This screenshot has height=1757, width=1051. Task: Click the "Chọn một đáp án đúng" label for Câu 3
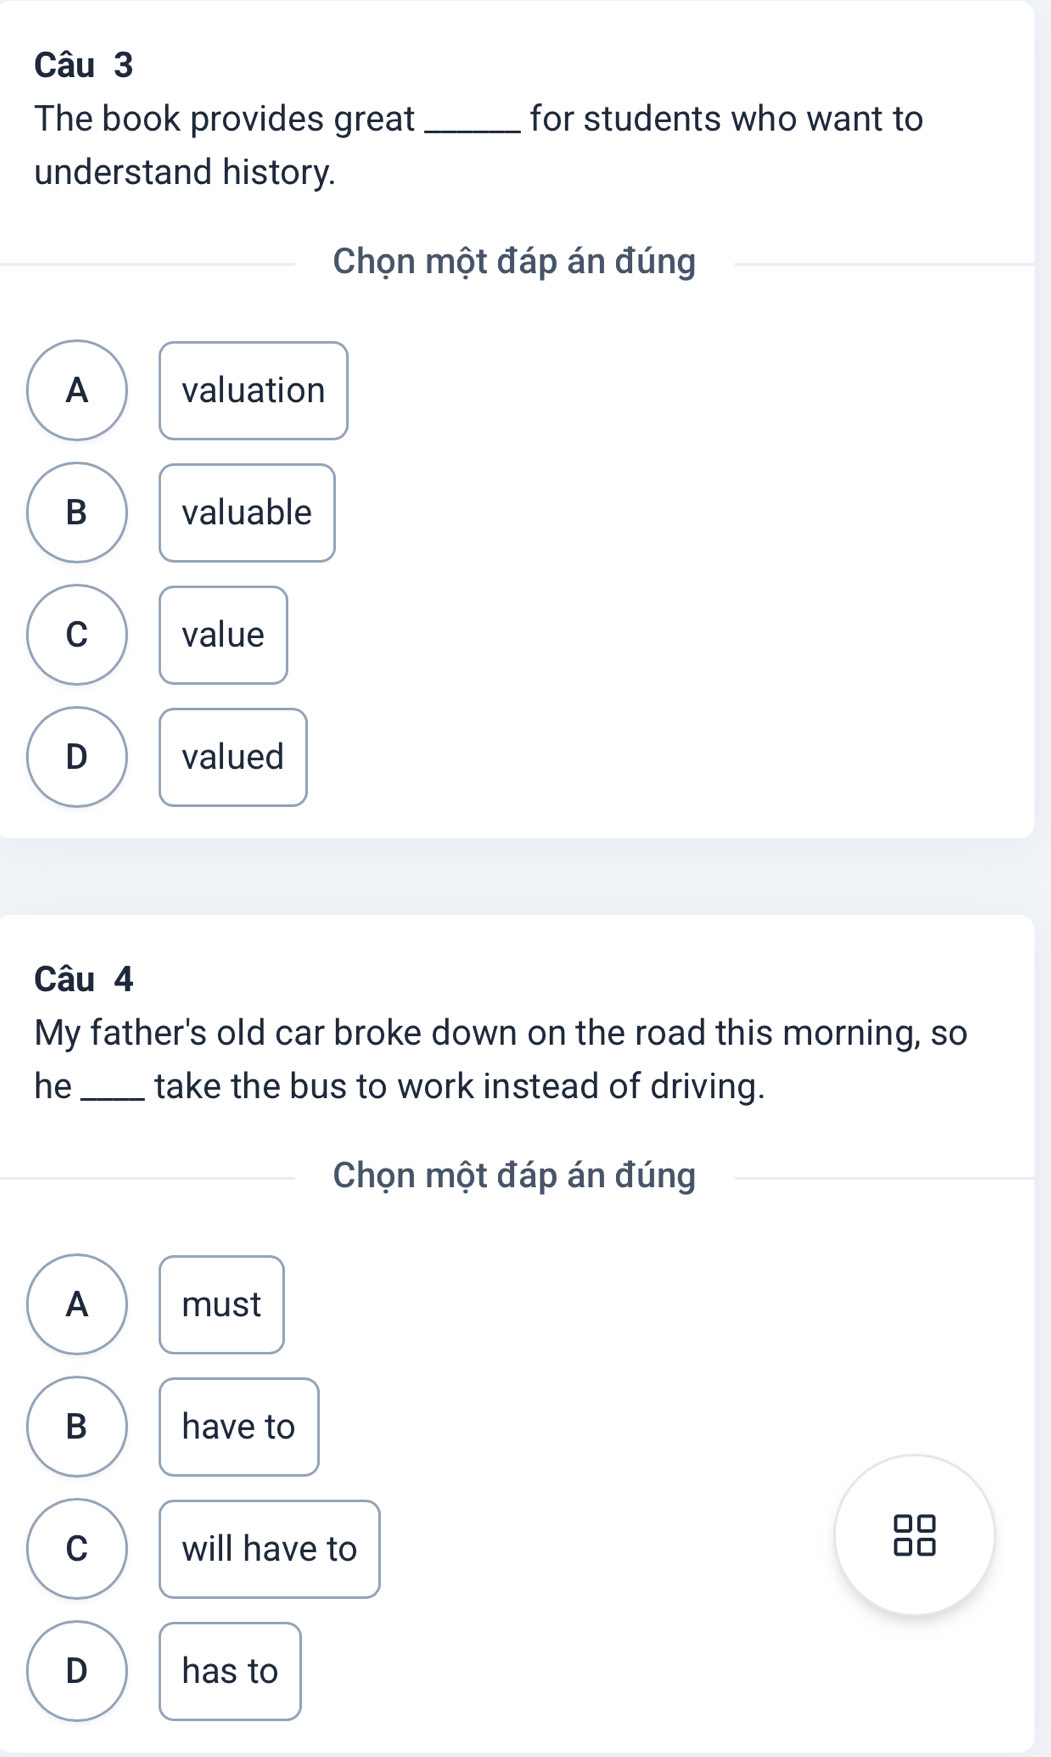click(514, 261)
